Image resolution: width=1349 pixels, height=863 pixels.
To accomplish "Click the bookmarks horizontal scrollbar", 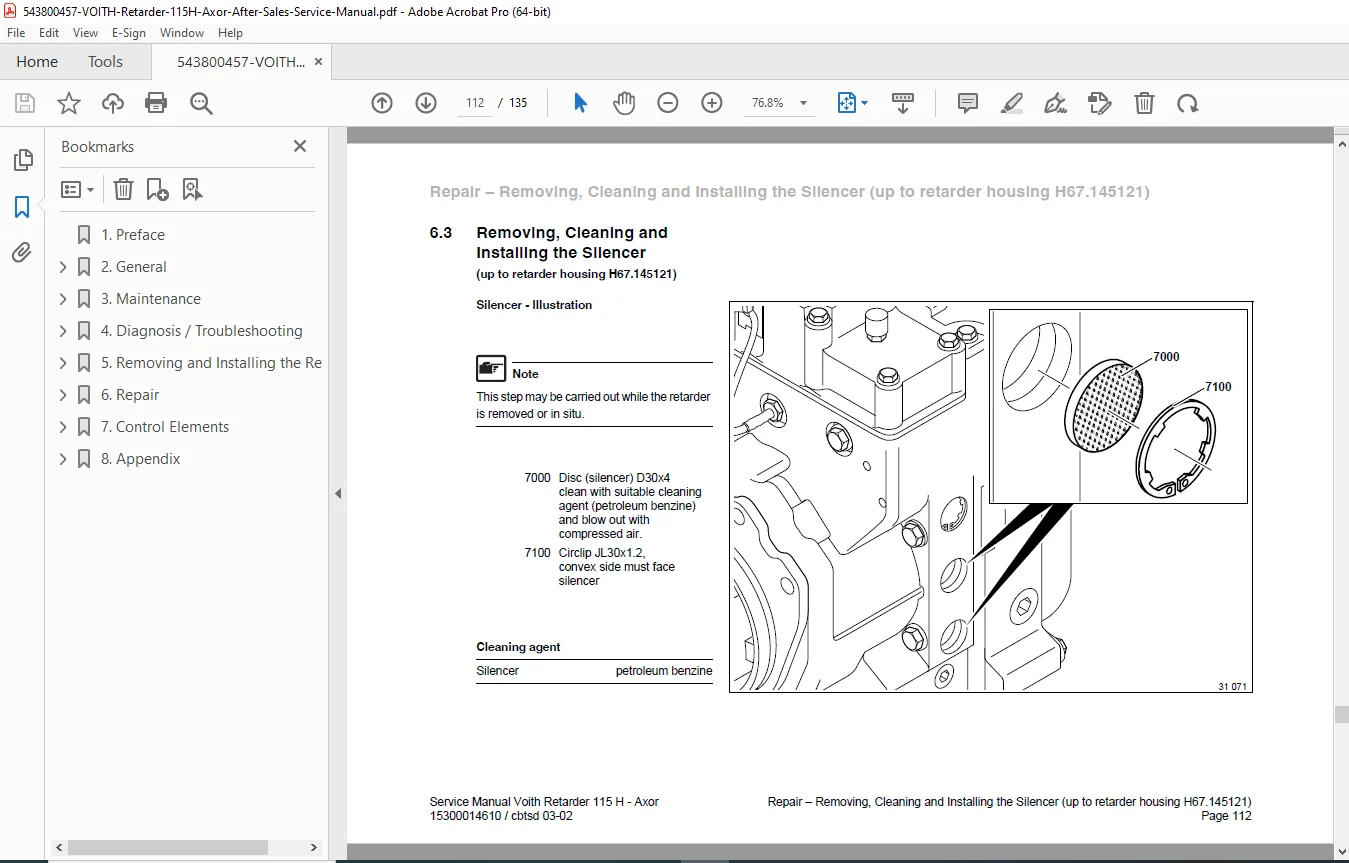I will click(x=170, y=847).
